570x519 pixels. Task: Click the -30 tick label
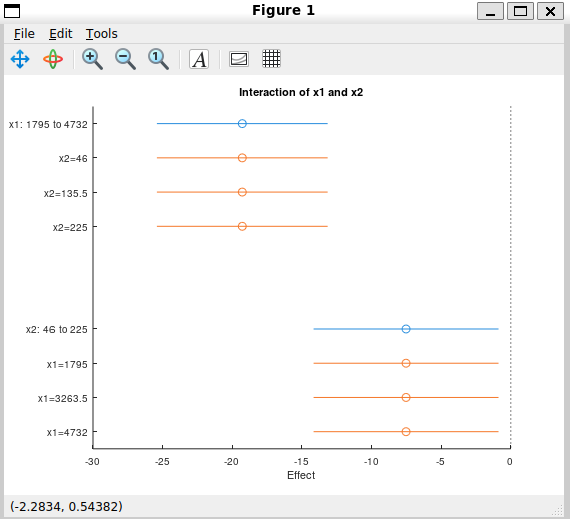[92, 462]
